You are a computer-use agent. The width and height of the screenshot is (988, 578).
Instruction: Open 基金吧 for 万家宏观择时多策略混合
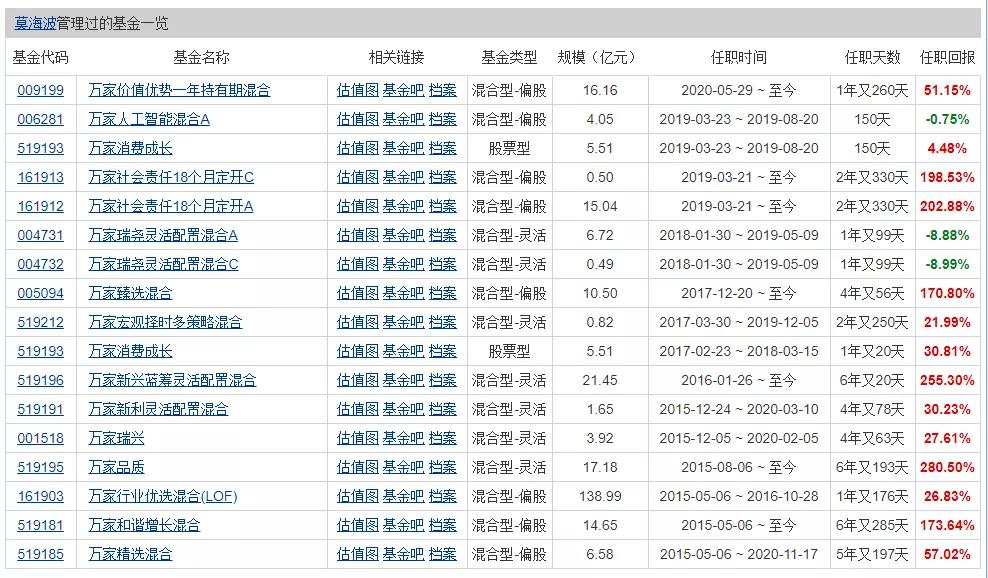tap(403, 322)
